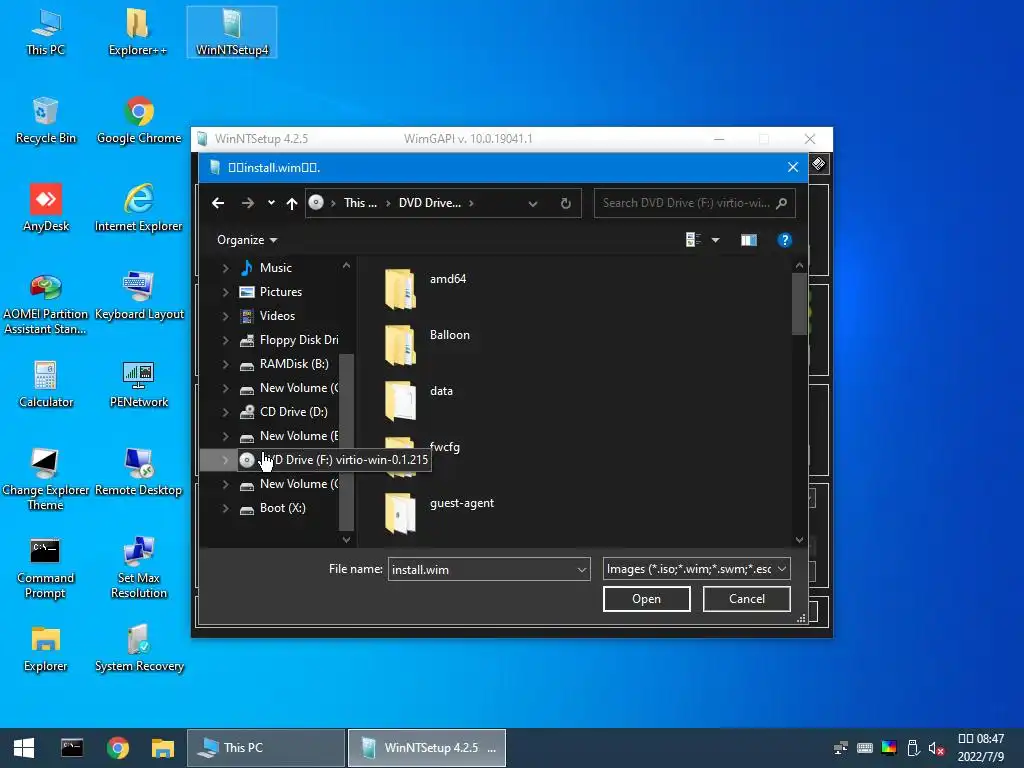The image size is (1024, 768).
Task: Launch Command Prompt from the taskbar
Action: (x=72, y=748)
